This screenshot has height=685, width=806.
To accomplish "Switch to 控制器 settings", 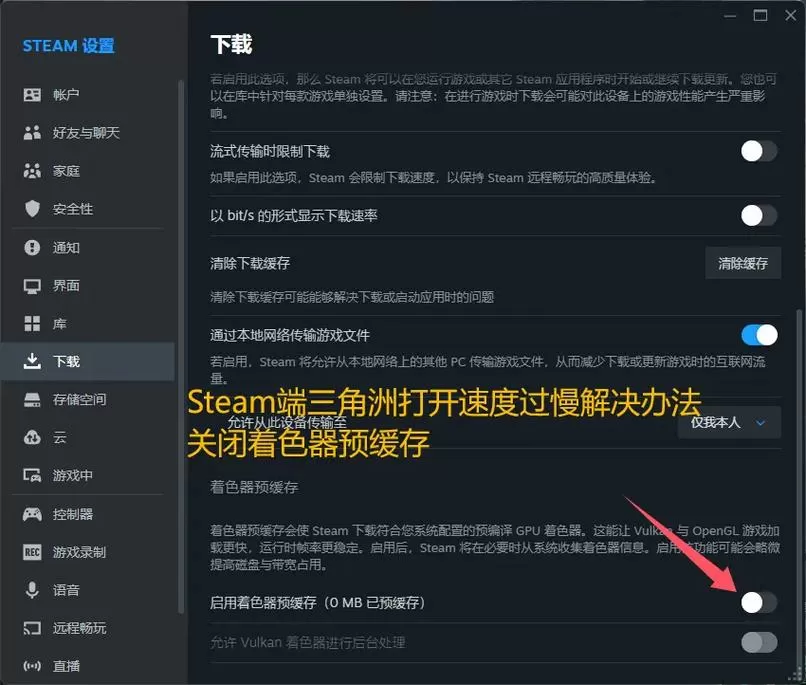I will click(87, 514).
